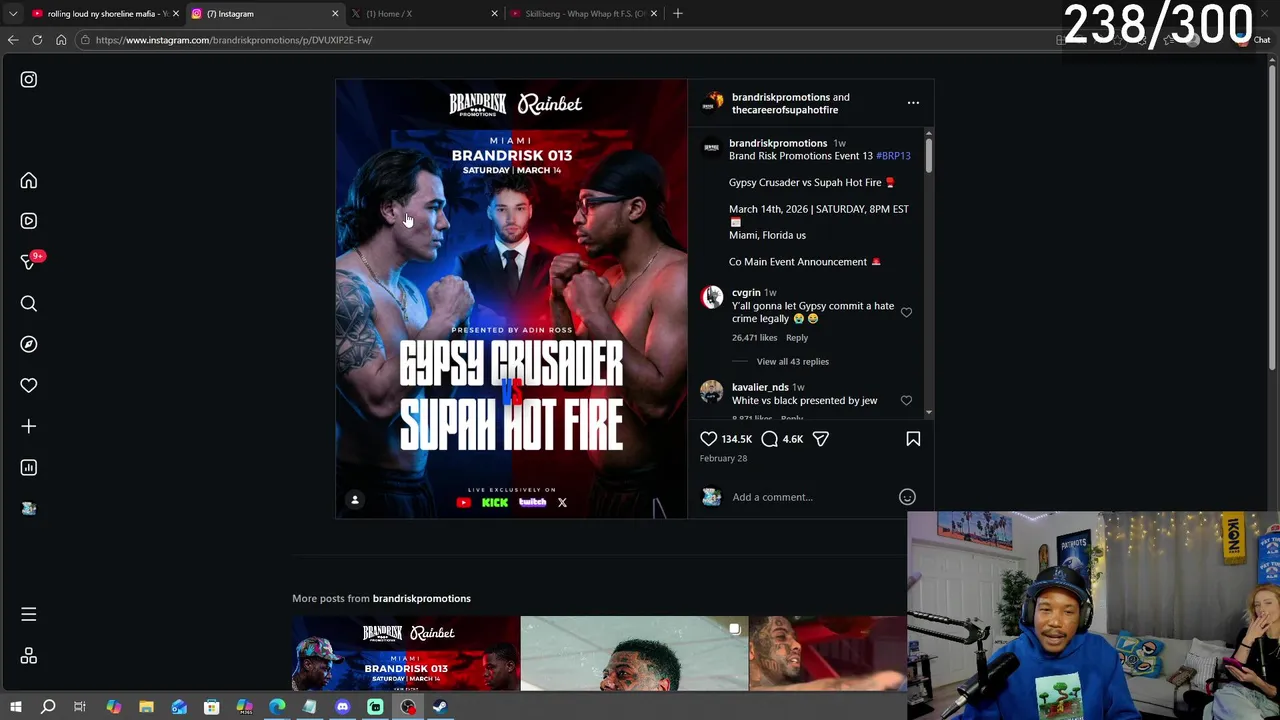Open Task View on taskbar

80,707
